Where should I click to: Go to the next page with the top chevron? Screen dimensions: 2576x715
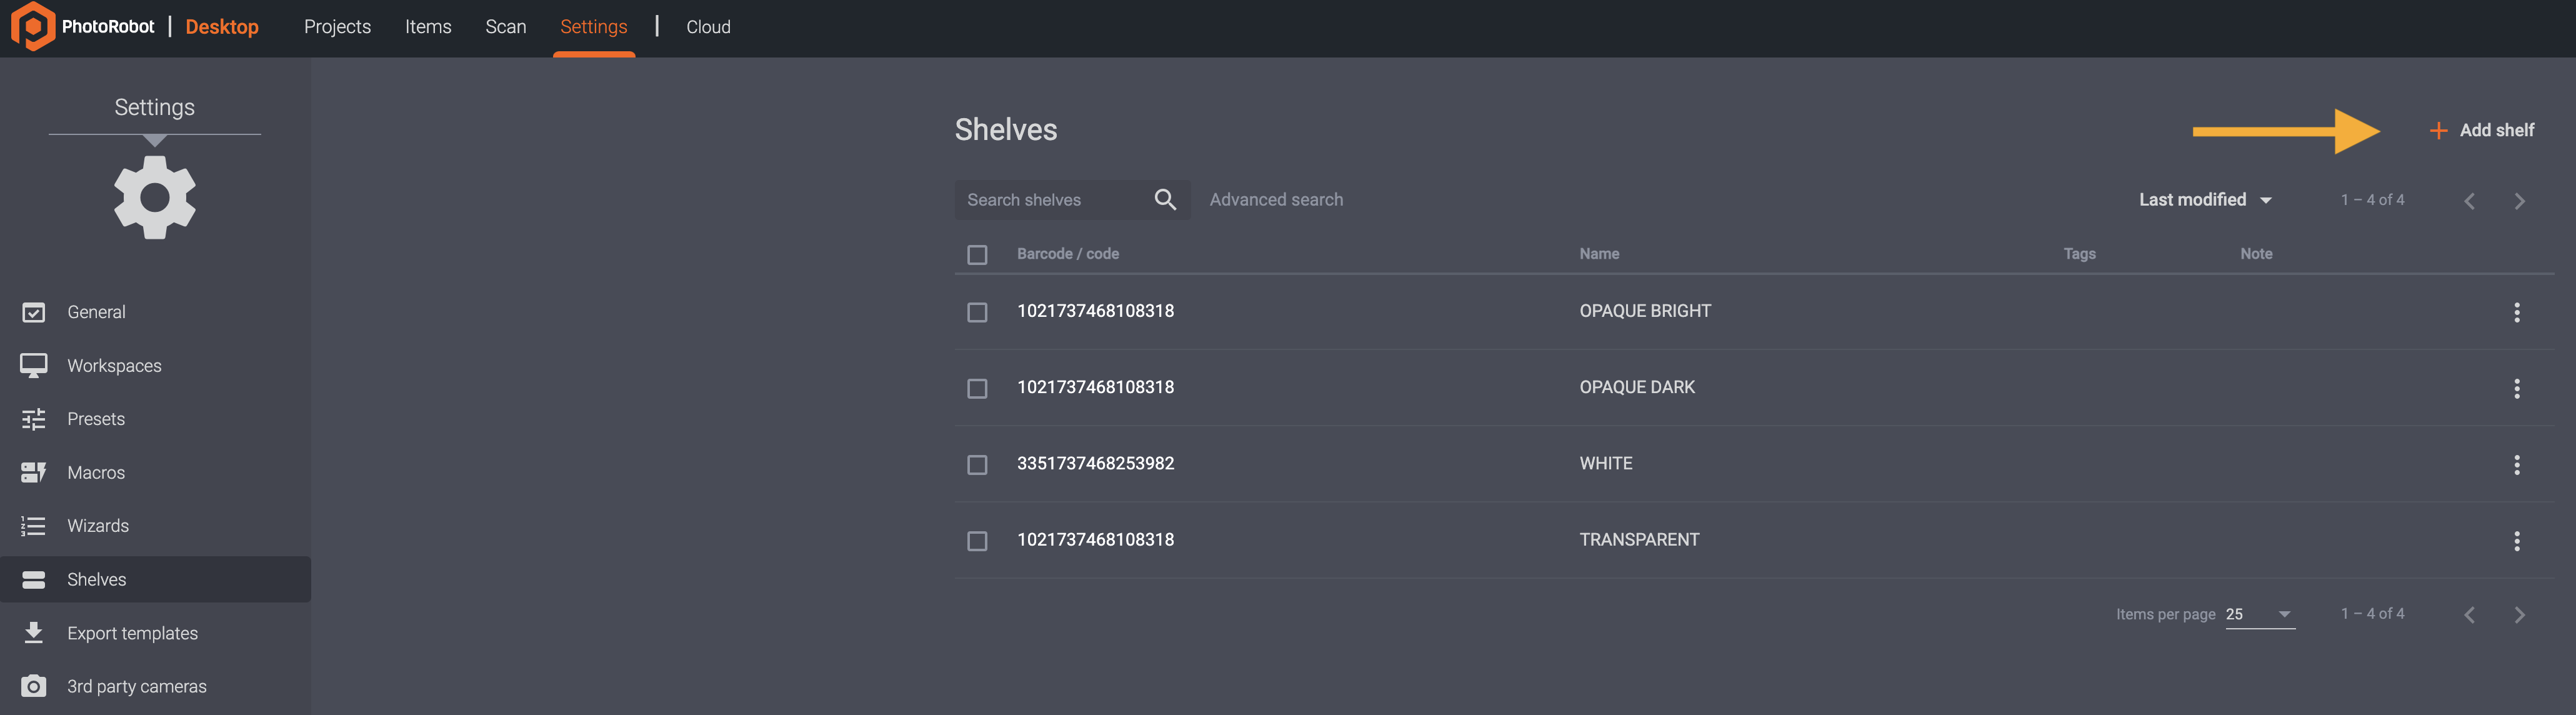point(2519,201)
